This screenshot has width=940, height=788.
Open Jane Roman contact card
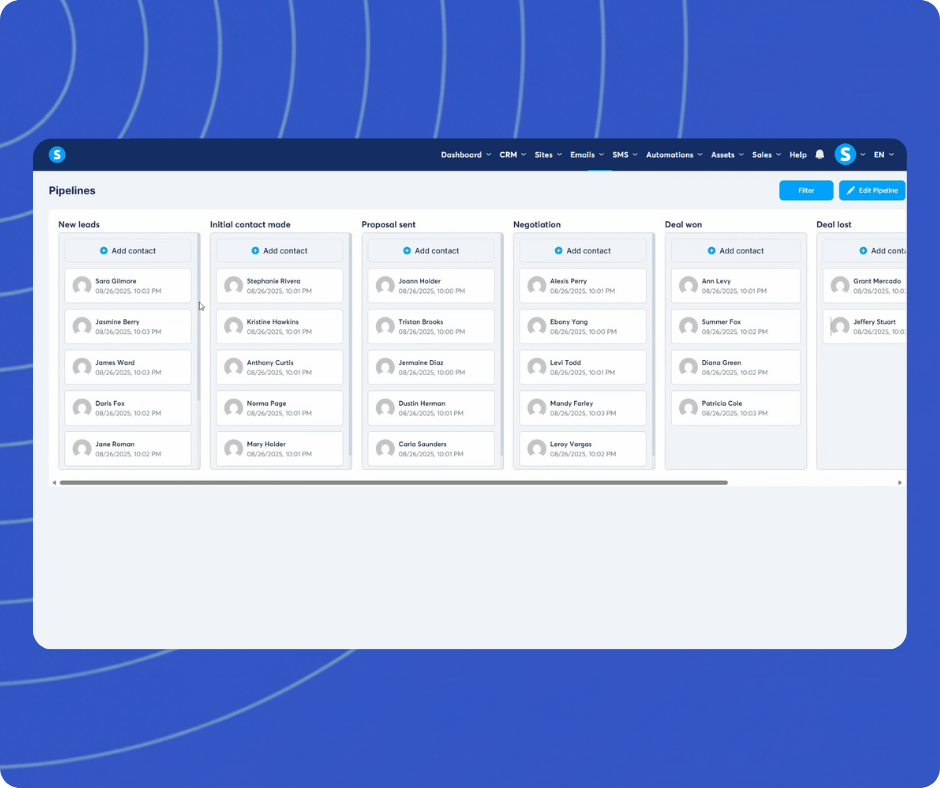[128, 449]
